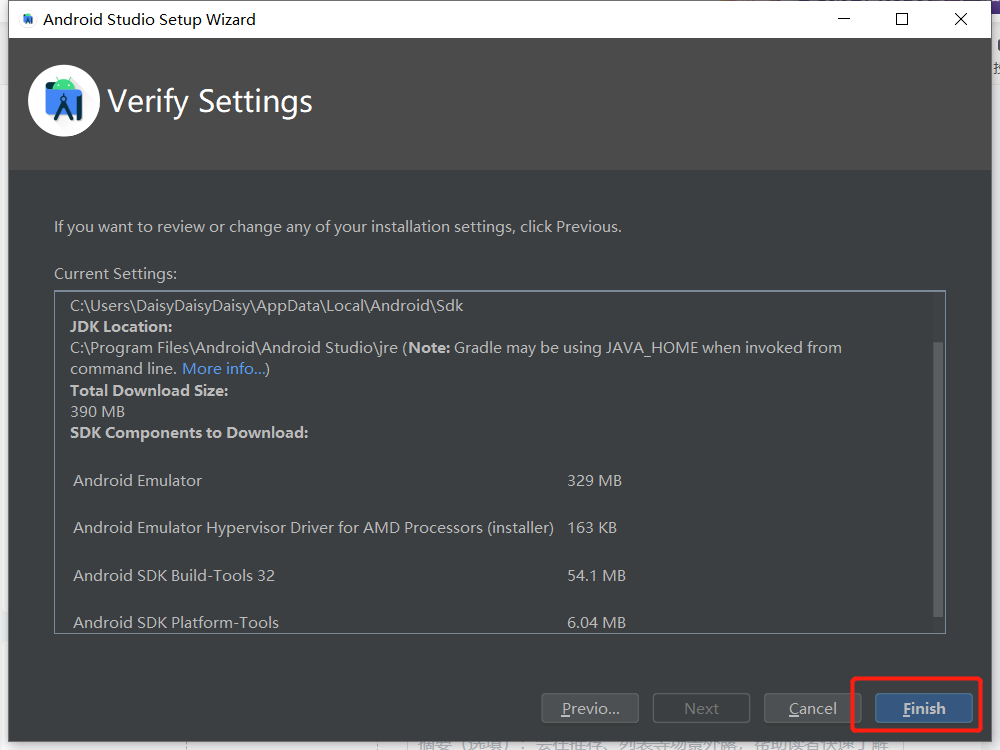Go back with the Previous button
The image size is (1000, 750).
(x=590, y=708)
